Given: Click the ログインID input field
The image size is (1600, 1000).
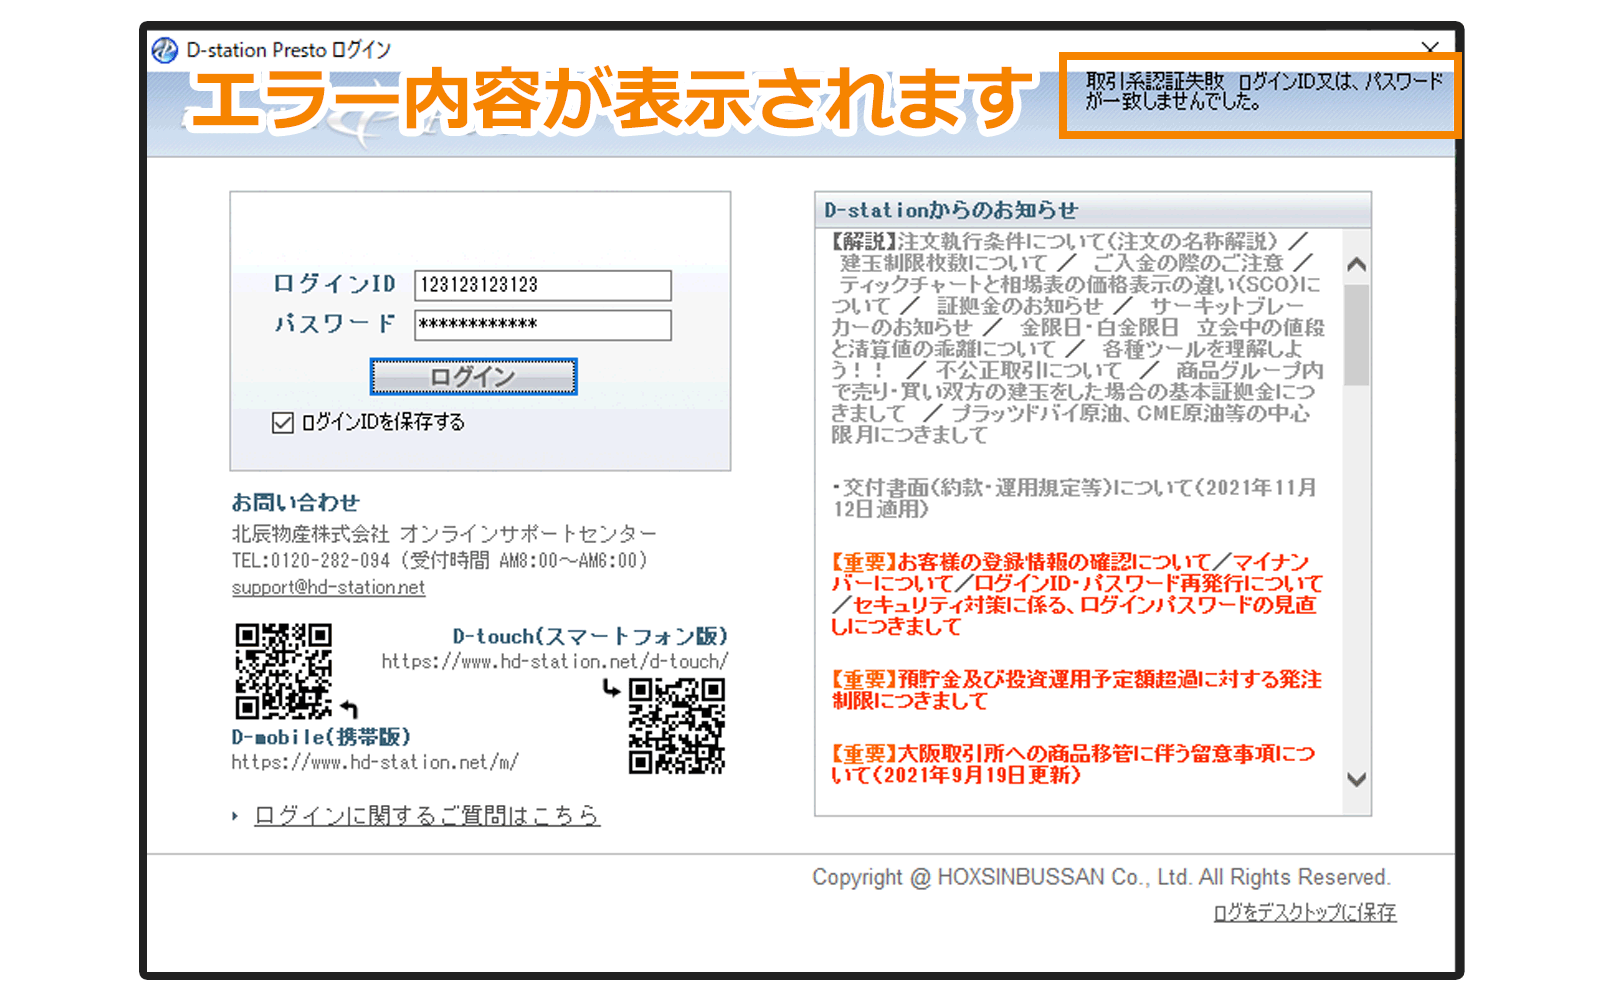Looking at the screenshot, I should (542, 285).
